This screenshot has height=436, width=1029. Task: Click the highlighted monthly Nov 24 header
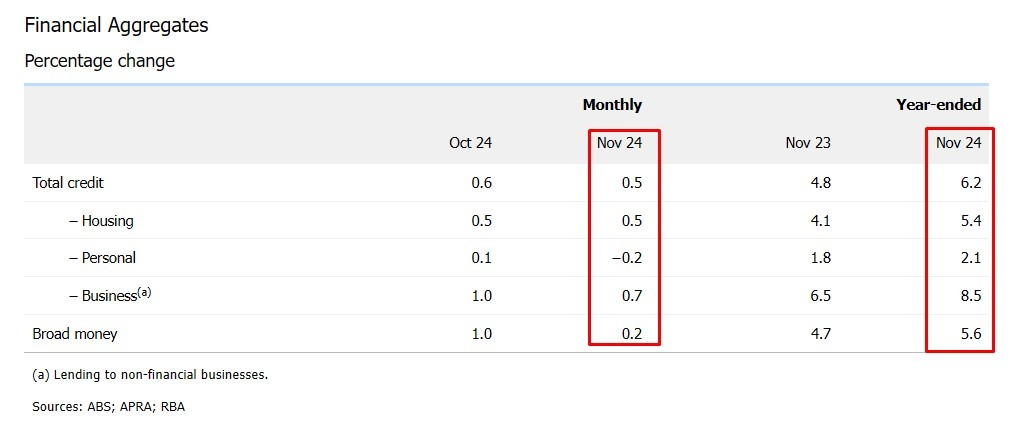[x=620, y=143]
